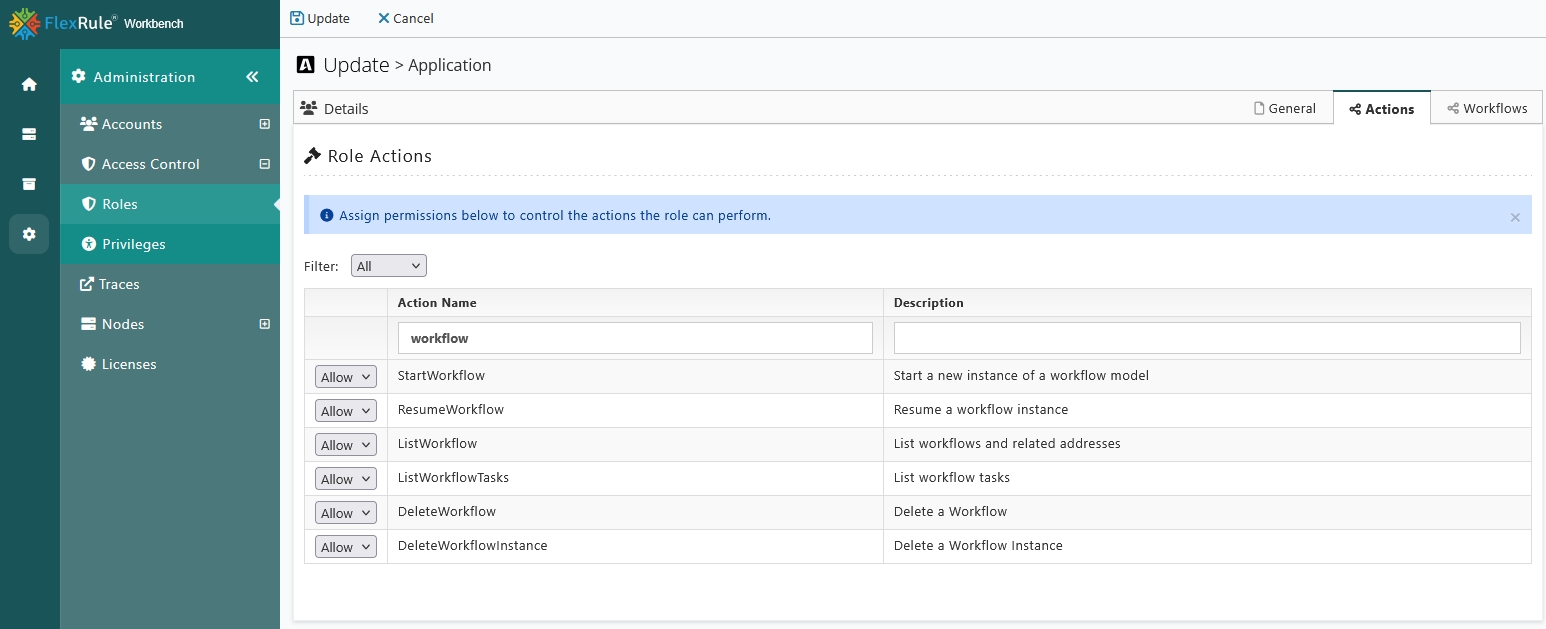Click the Cancel button
Viewport: 1546px width, 629px height.
click(405, 18)
